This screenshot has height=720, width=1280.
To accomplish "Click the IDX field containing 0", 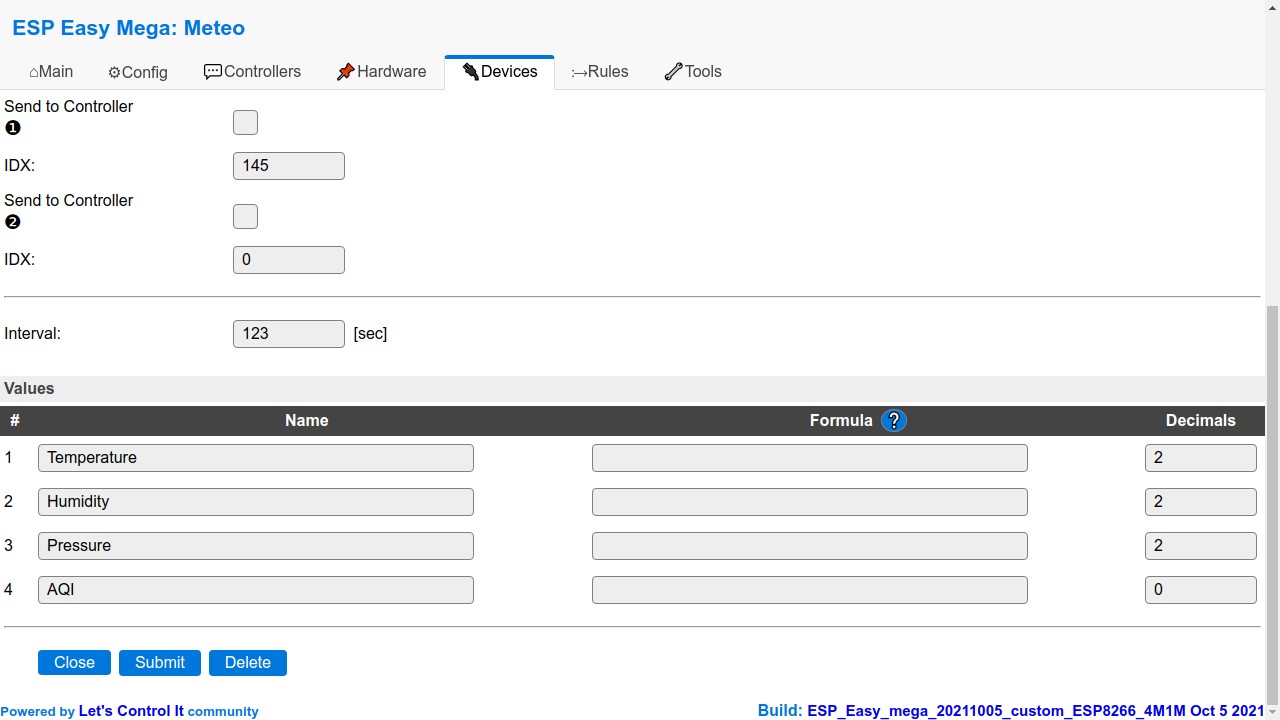I will click(x=289, y=260).
